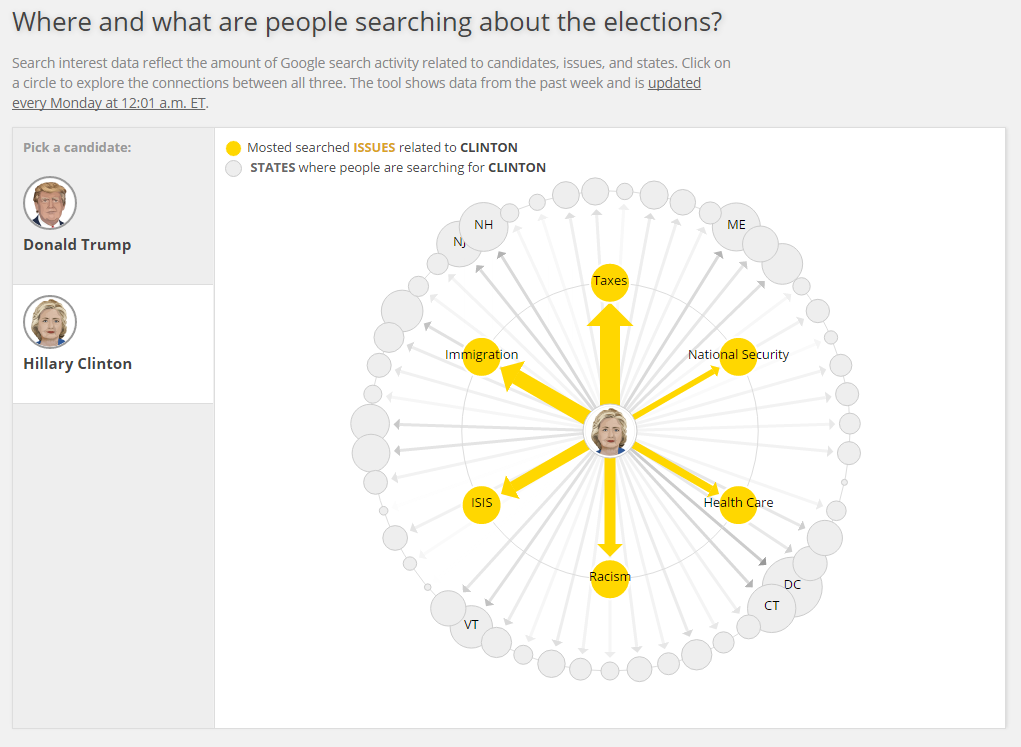Image resolution: width=1021 pixels, height=747 pixels.
Task: Click the Health Care issue circle
Action: tap(738, 503)
